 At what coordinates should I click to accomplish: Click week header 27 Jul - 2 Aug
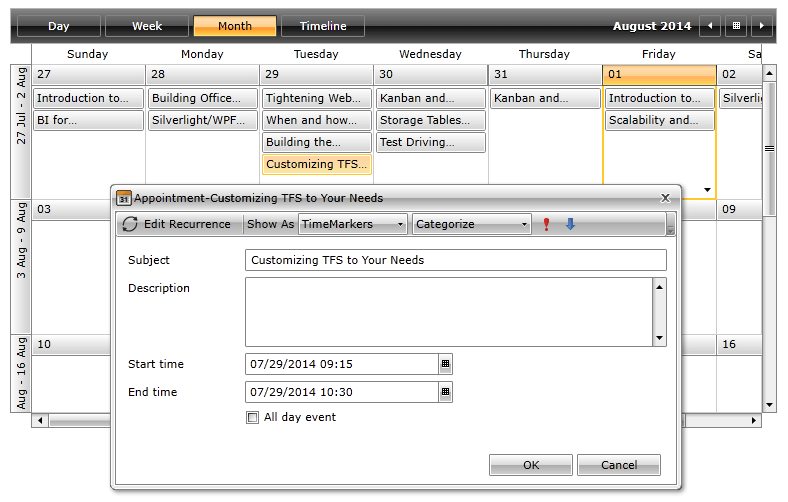[x=21, y=132]
